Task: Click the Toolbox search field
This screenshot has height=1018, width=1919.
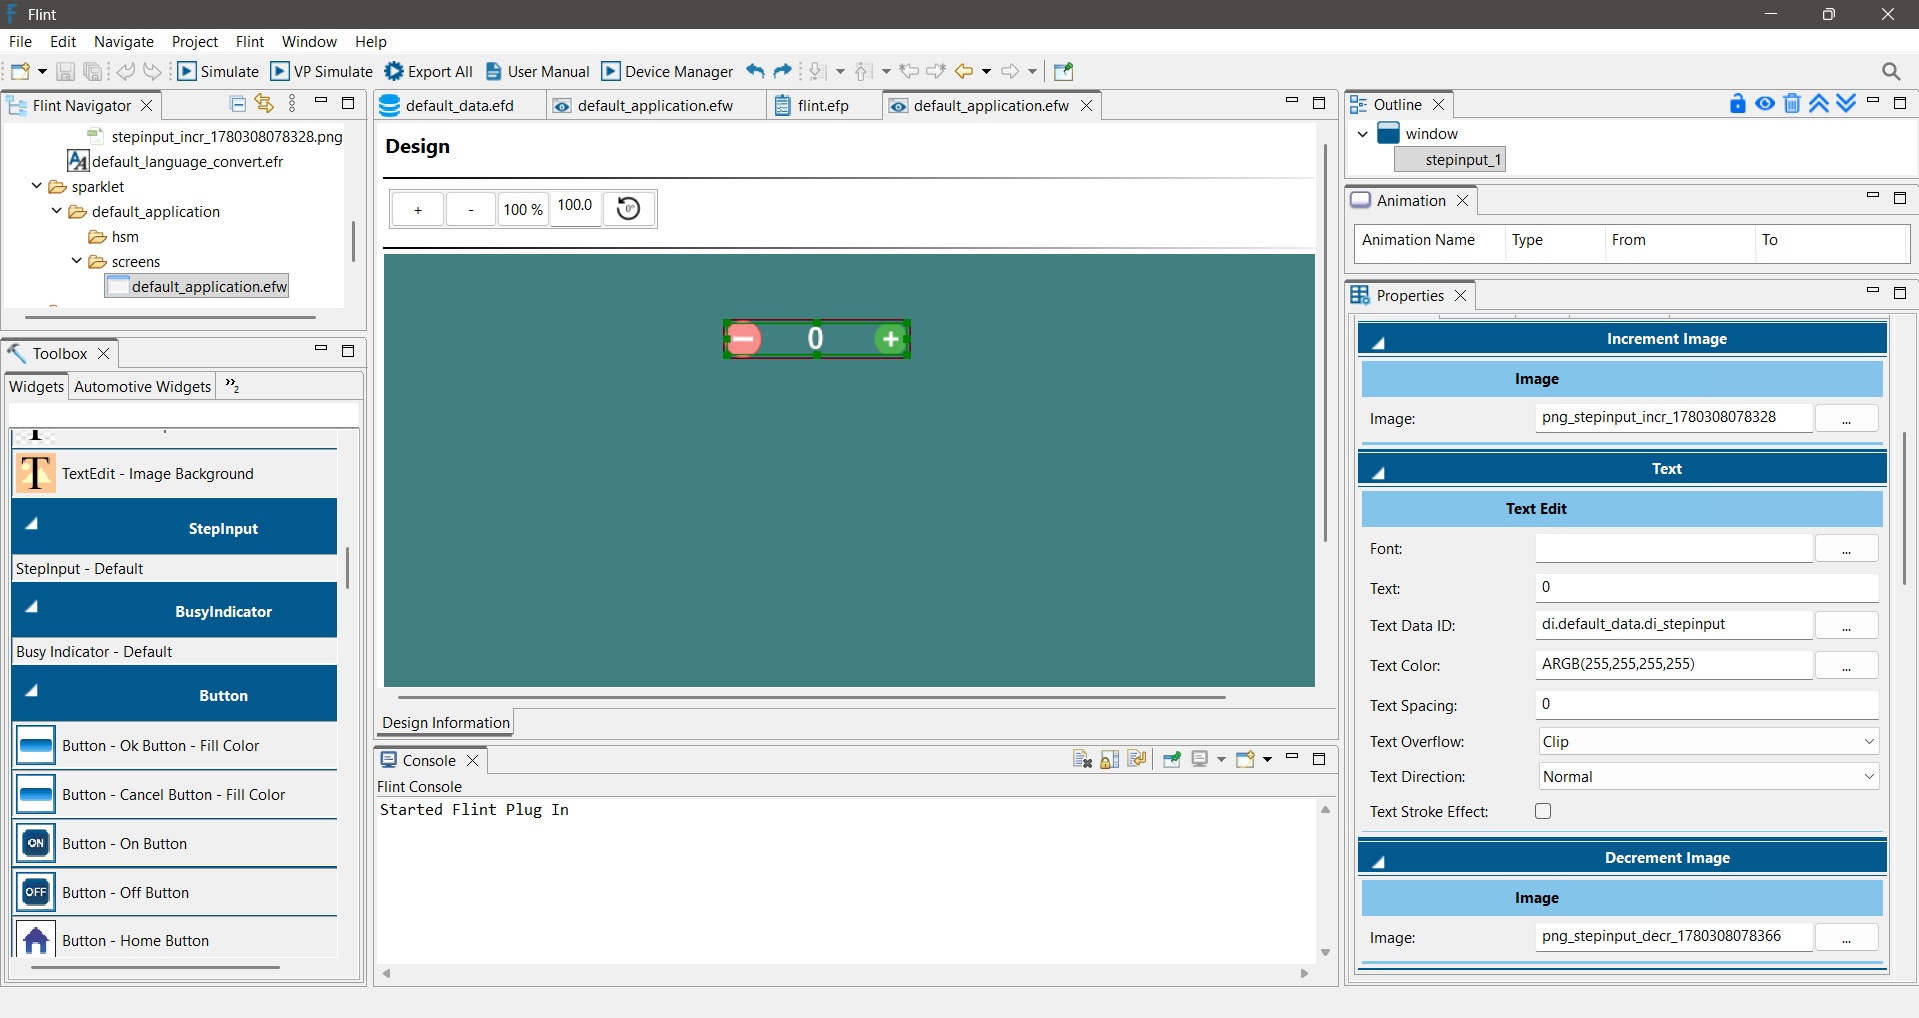Action: (x=184, y=414)
